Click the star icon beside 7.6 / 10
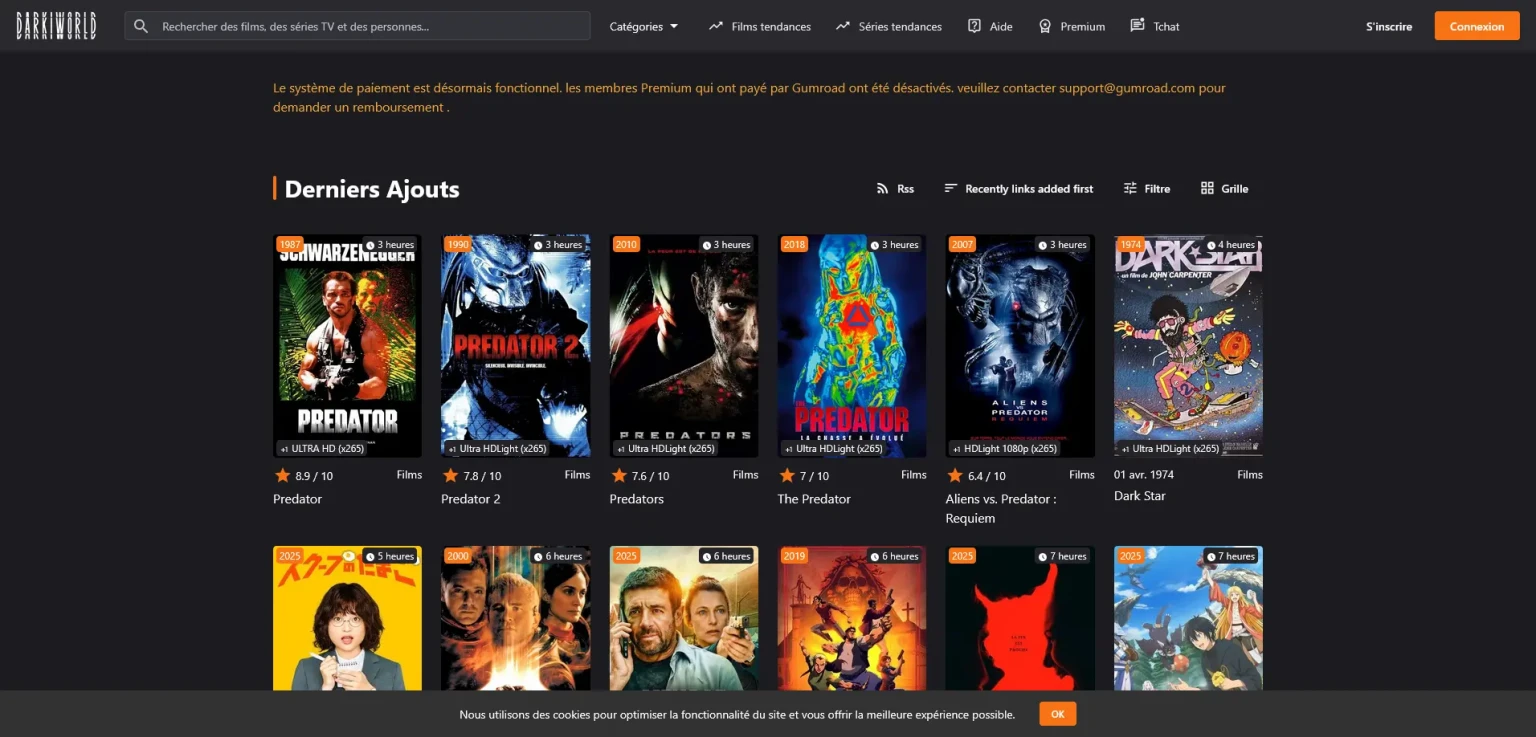The height and width of the screenshot is (737, 1536). click(619, 475)
